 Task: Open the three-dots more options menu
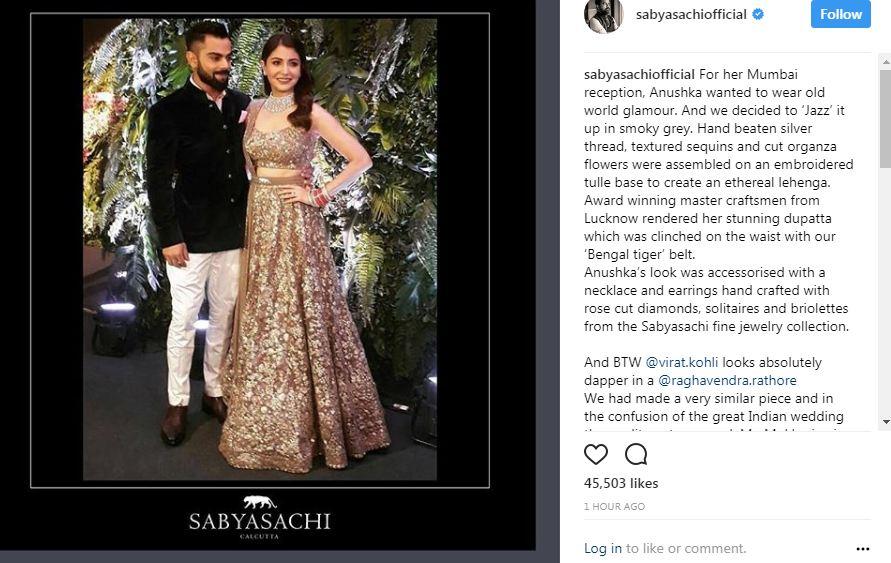pyautogui.click(x=863, y=549)
